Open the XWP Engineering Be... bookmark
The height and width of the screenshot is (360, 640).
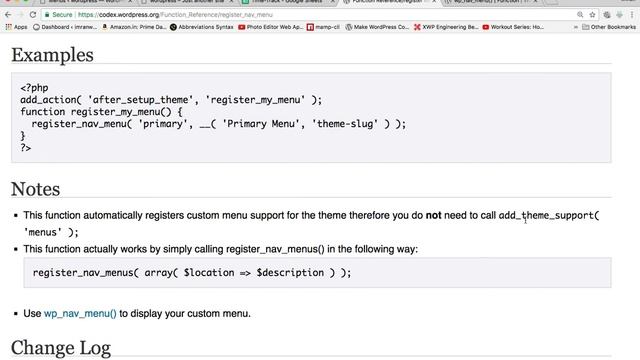[x=446, y=27]
